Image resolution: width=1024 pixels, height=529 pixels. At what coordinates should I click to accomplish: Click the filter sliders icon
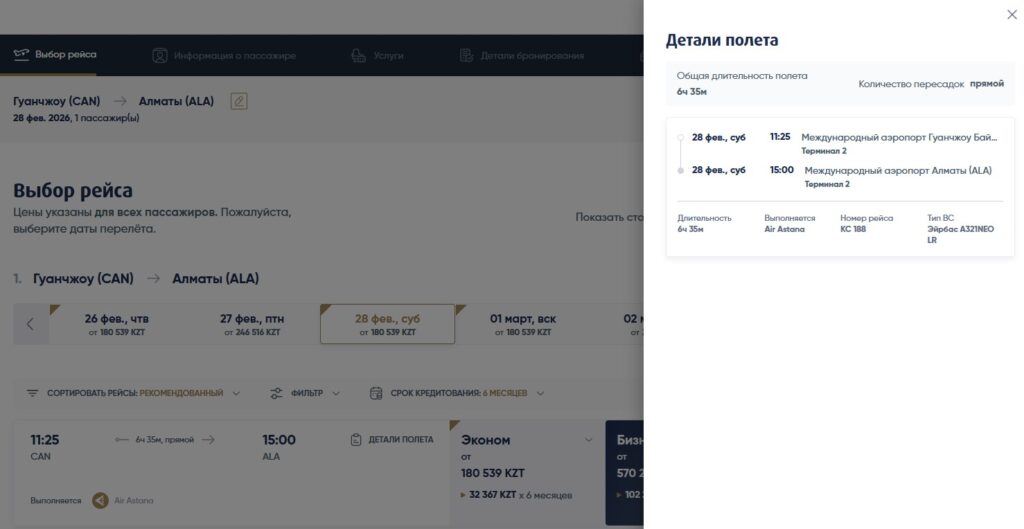277,393
